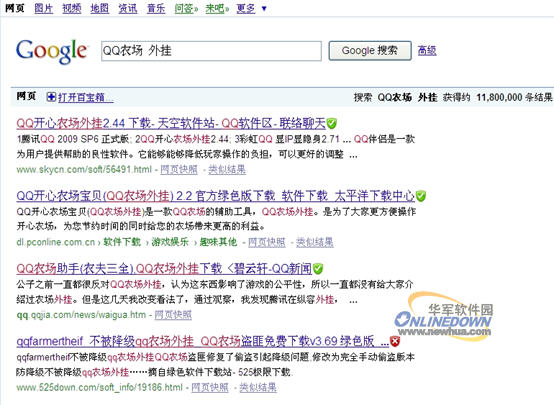This screenshot has height=405, width=554.
Task: Open the 地图 tab
Action: coord(100,8)
